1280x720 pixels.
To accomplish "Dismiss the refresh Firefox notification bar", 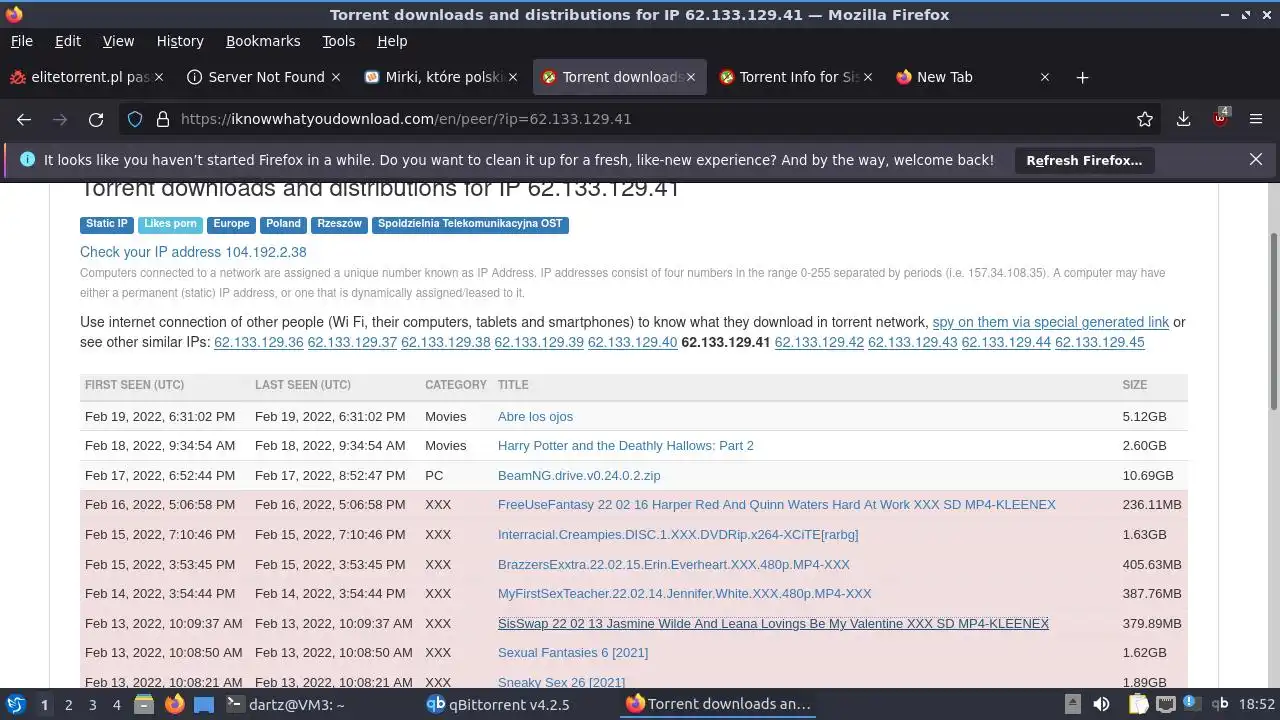I will [x=1256, y=159].
